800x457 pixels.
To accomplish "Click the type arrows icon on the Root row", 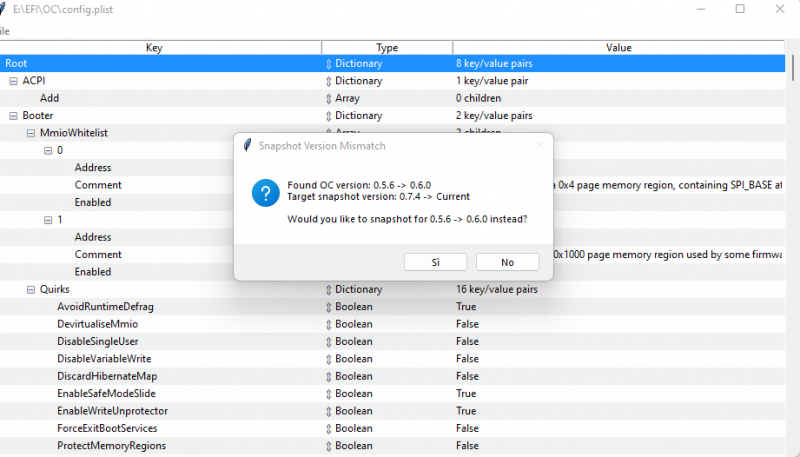I will click(329, 64).
